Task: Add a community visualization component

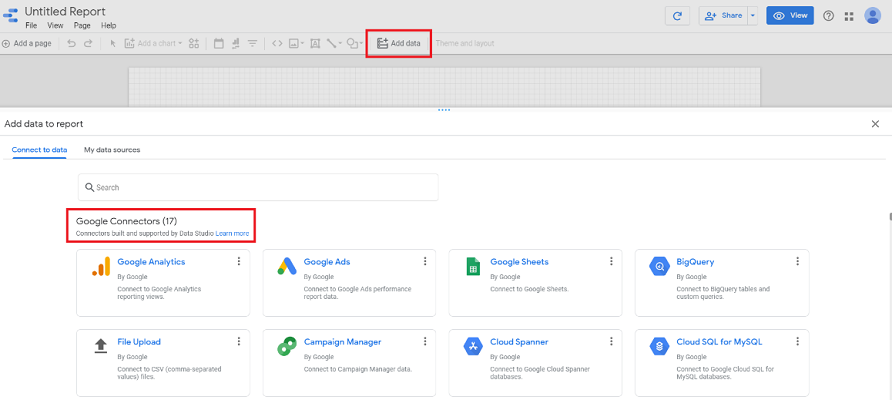Action: (x=194, y=43)
